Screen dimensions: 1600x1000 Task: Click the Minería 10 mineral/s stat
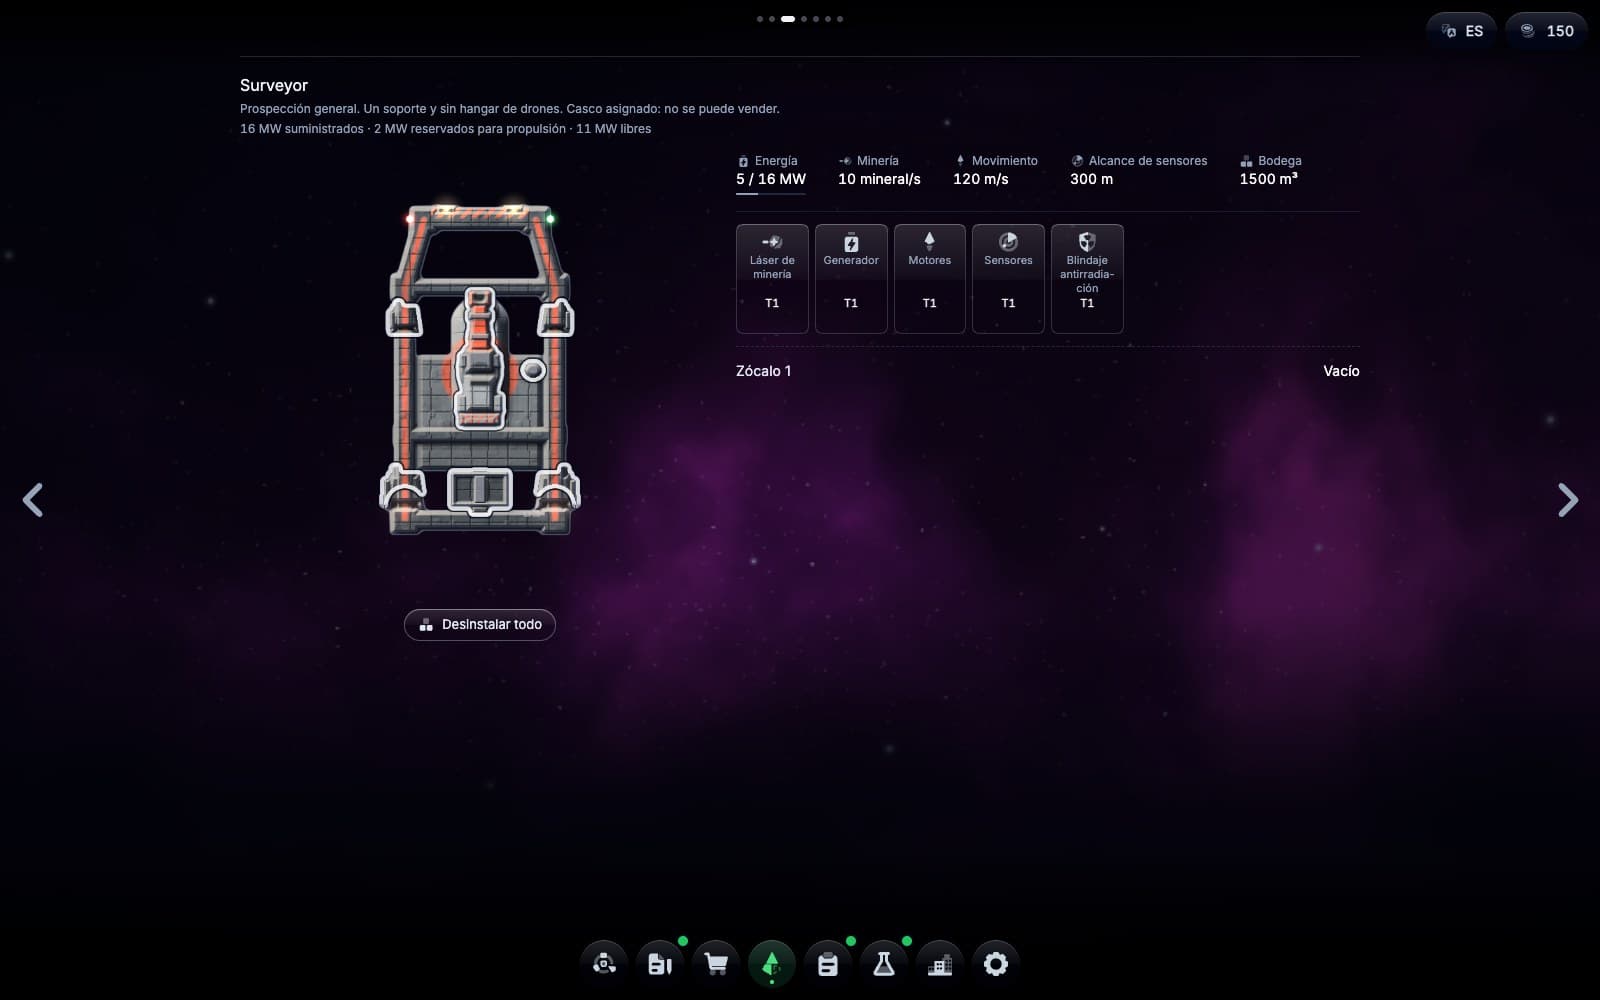point(879,170)
